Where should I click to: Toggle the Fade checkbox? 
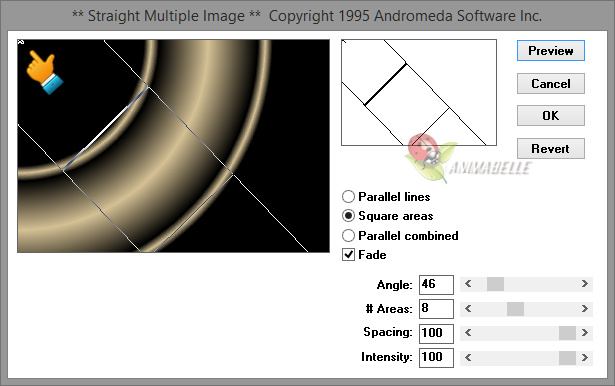click(348, 255)
